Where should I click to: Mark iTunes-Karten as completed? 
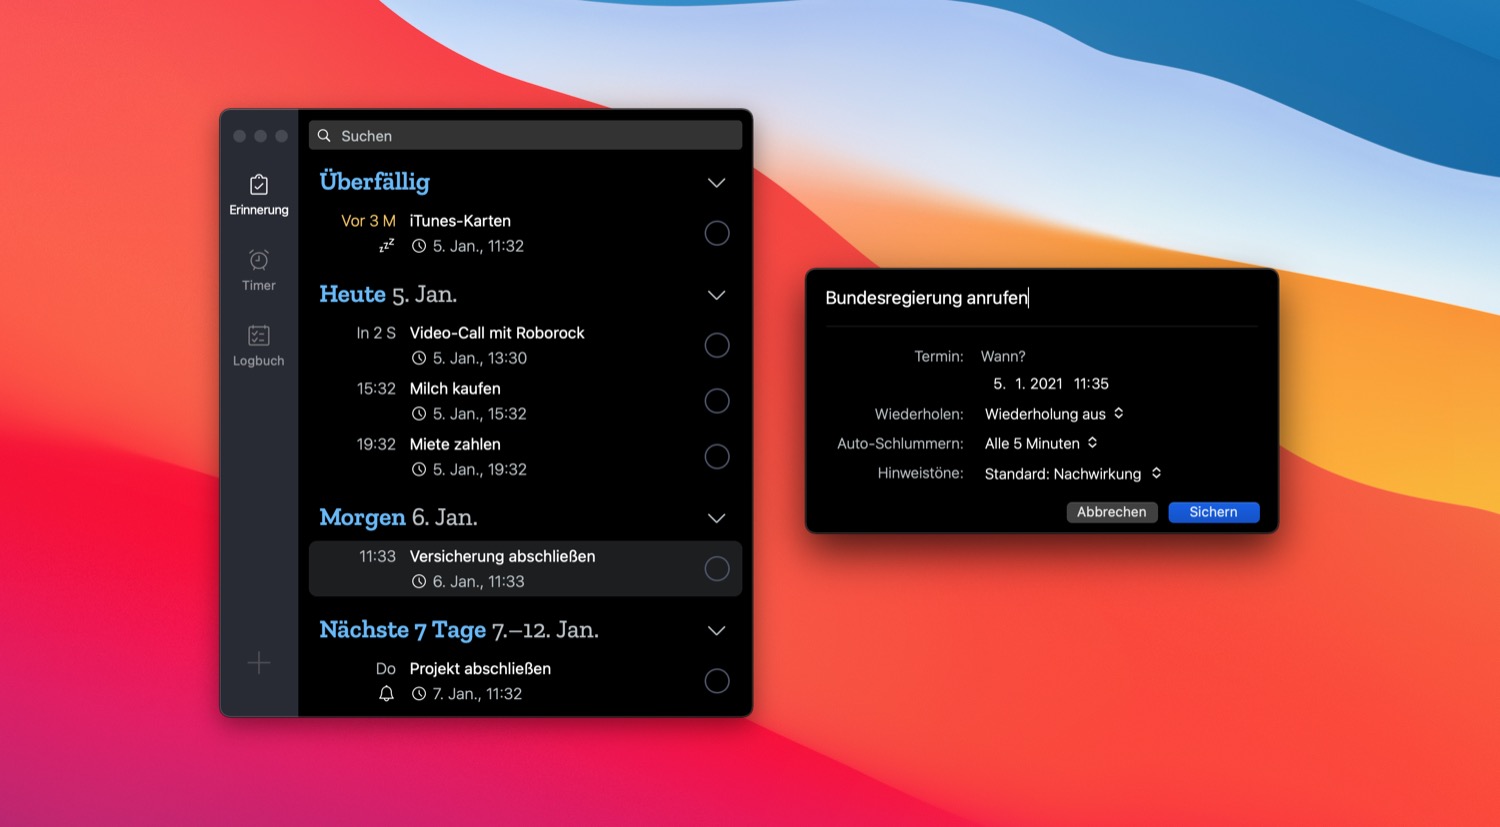pos(717,233)
